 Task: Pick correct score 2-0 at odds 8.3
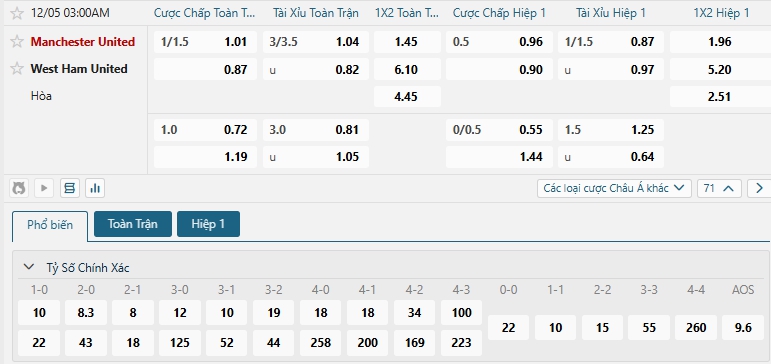coord(86,313)
